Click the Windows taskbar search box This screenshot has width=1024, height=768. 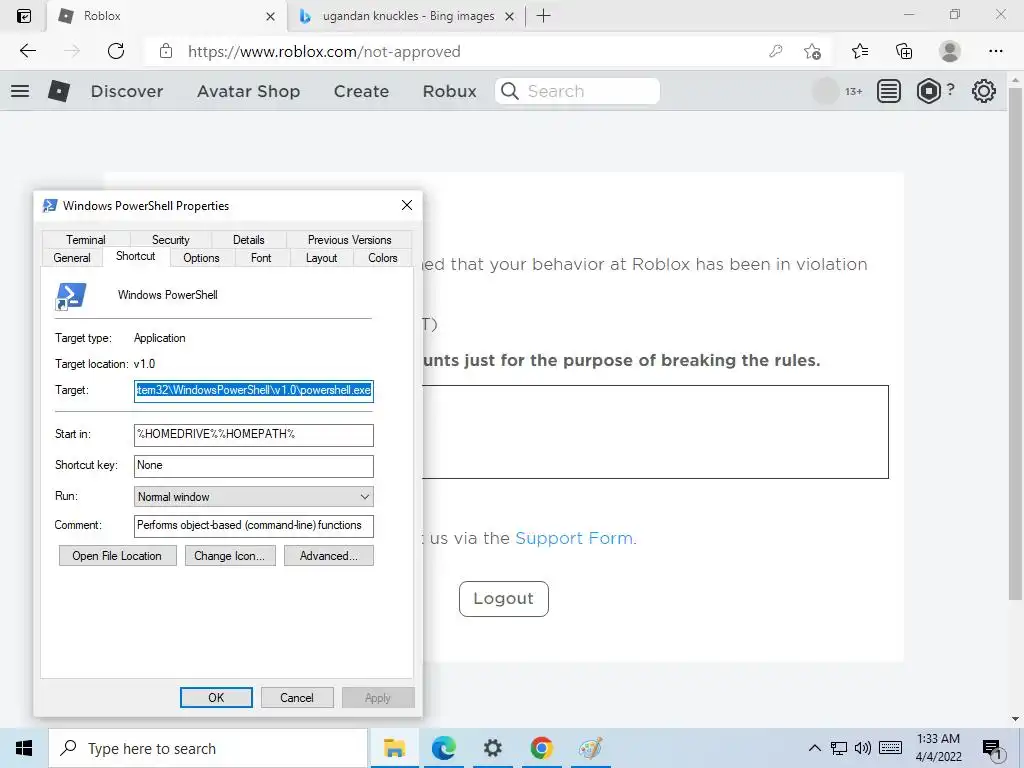[x=208, y=748]
